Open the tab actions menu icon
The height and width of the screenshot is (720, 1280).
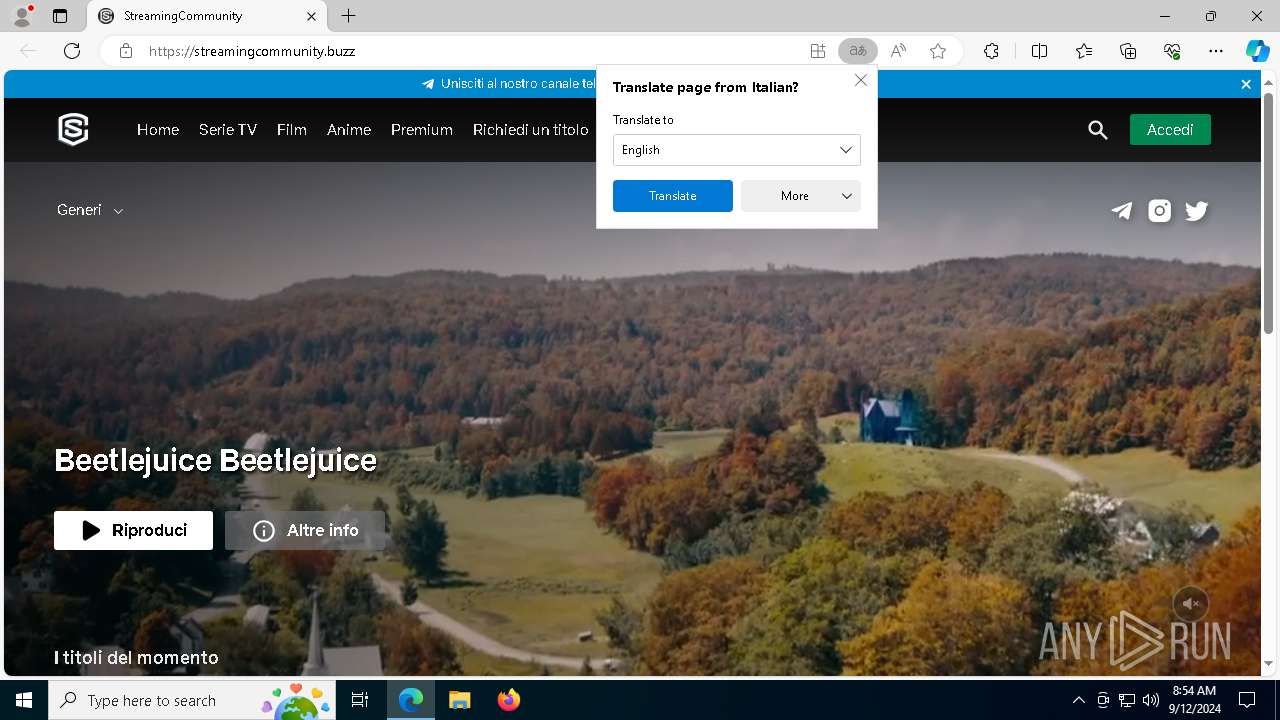60,16
